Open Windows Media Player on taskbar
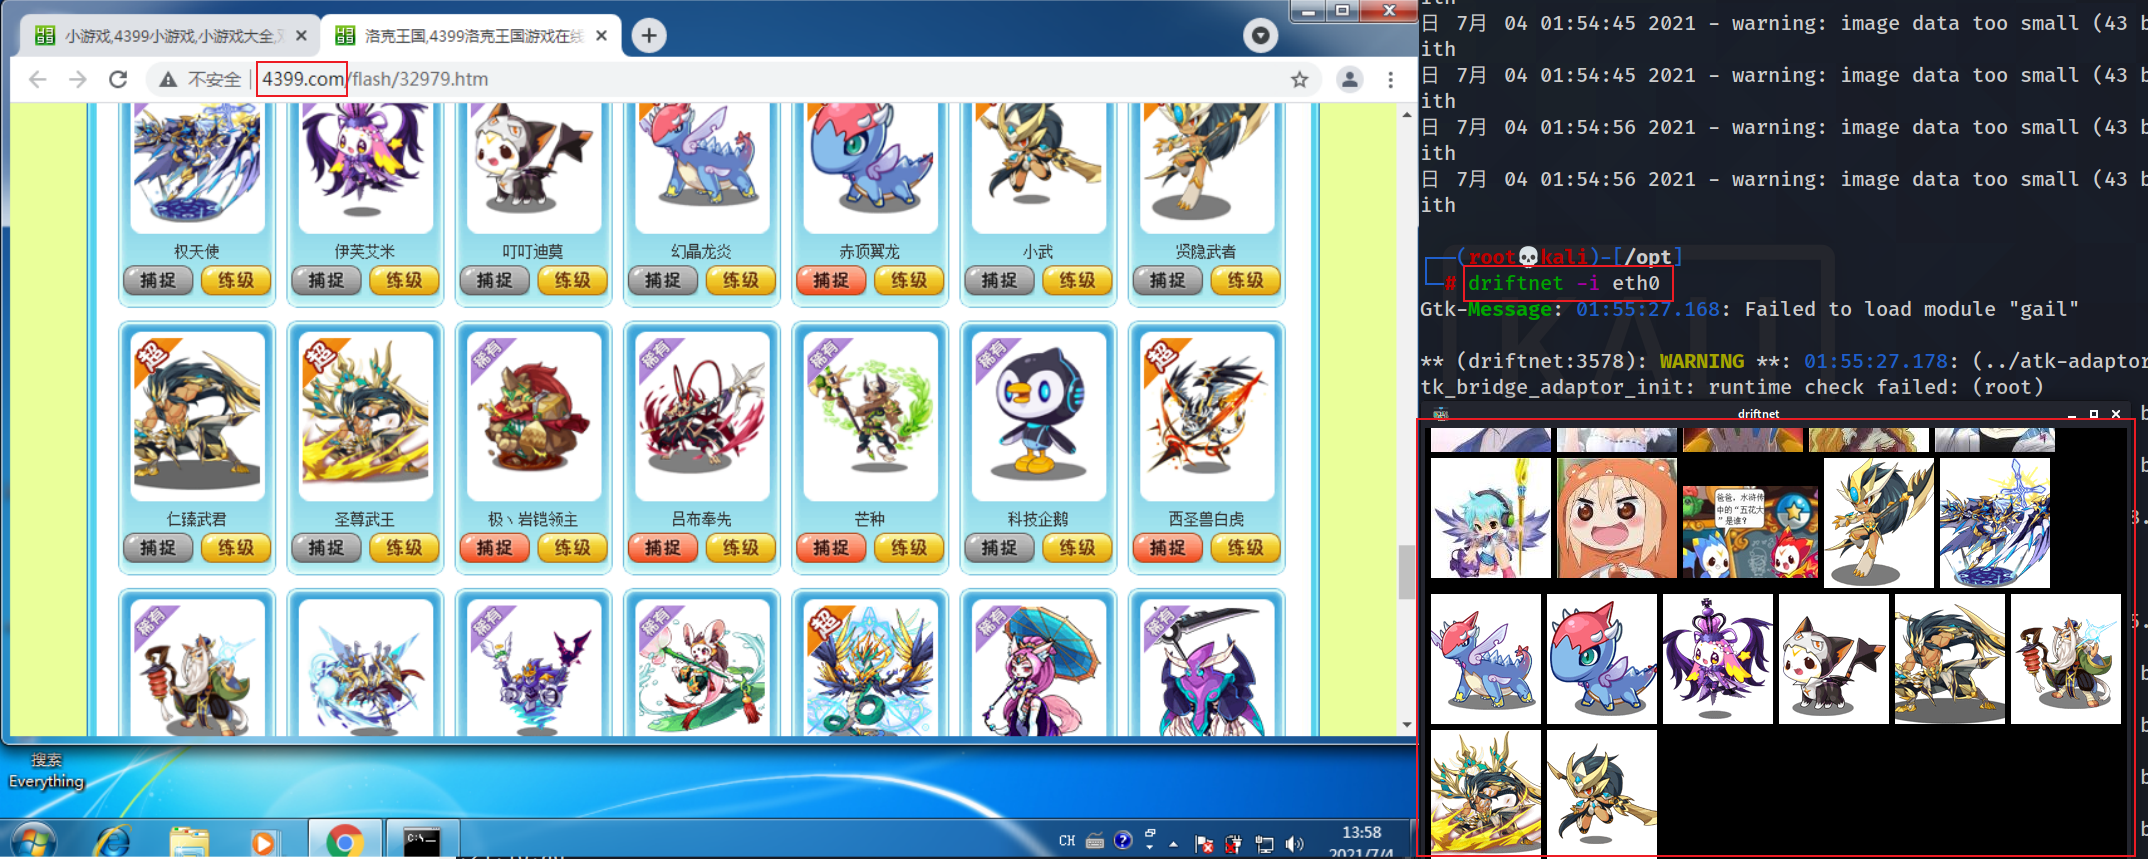2148x859 pixels. 263,841
